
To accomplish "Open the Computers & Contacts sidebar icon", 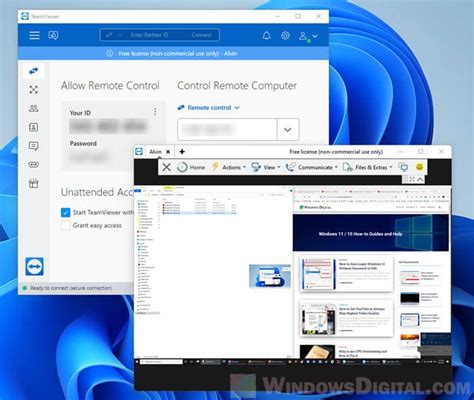I will [34, 127].
